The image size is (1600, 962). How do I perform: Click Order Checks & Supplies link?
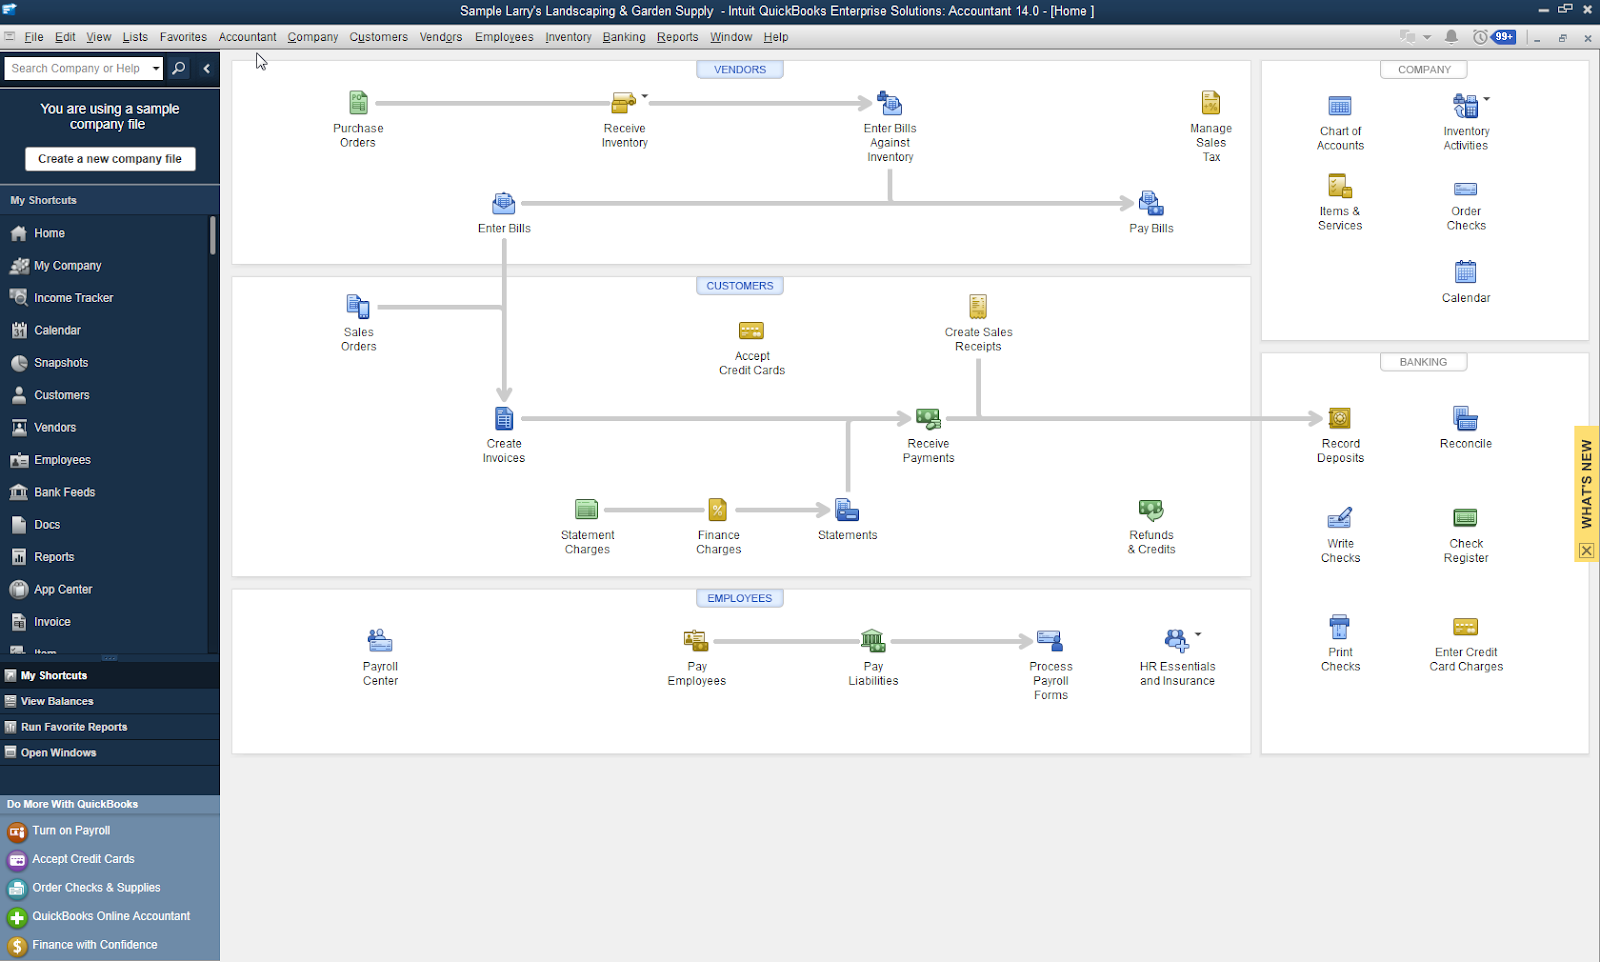pos(96,888)
